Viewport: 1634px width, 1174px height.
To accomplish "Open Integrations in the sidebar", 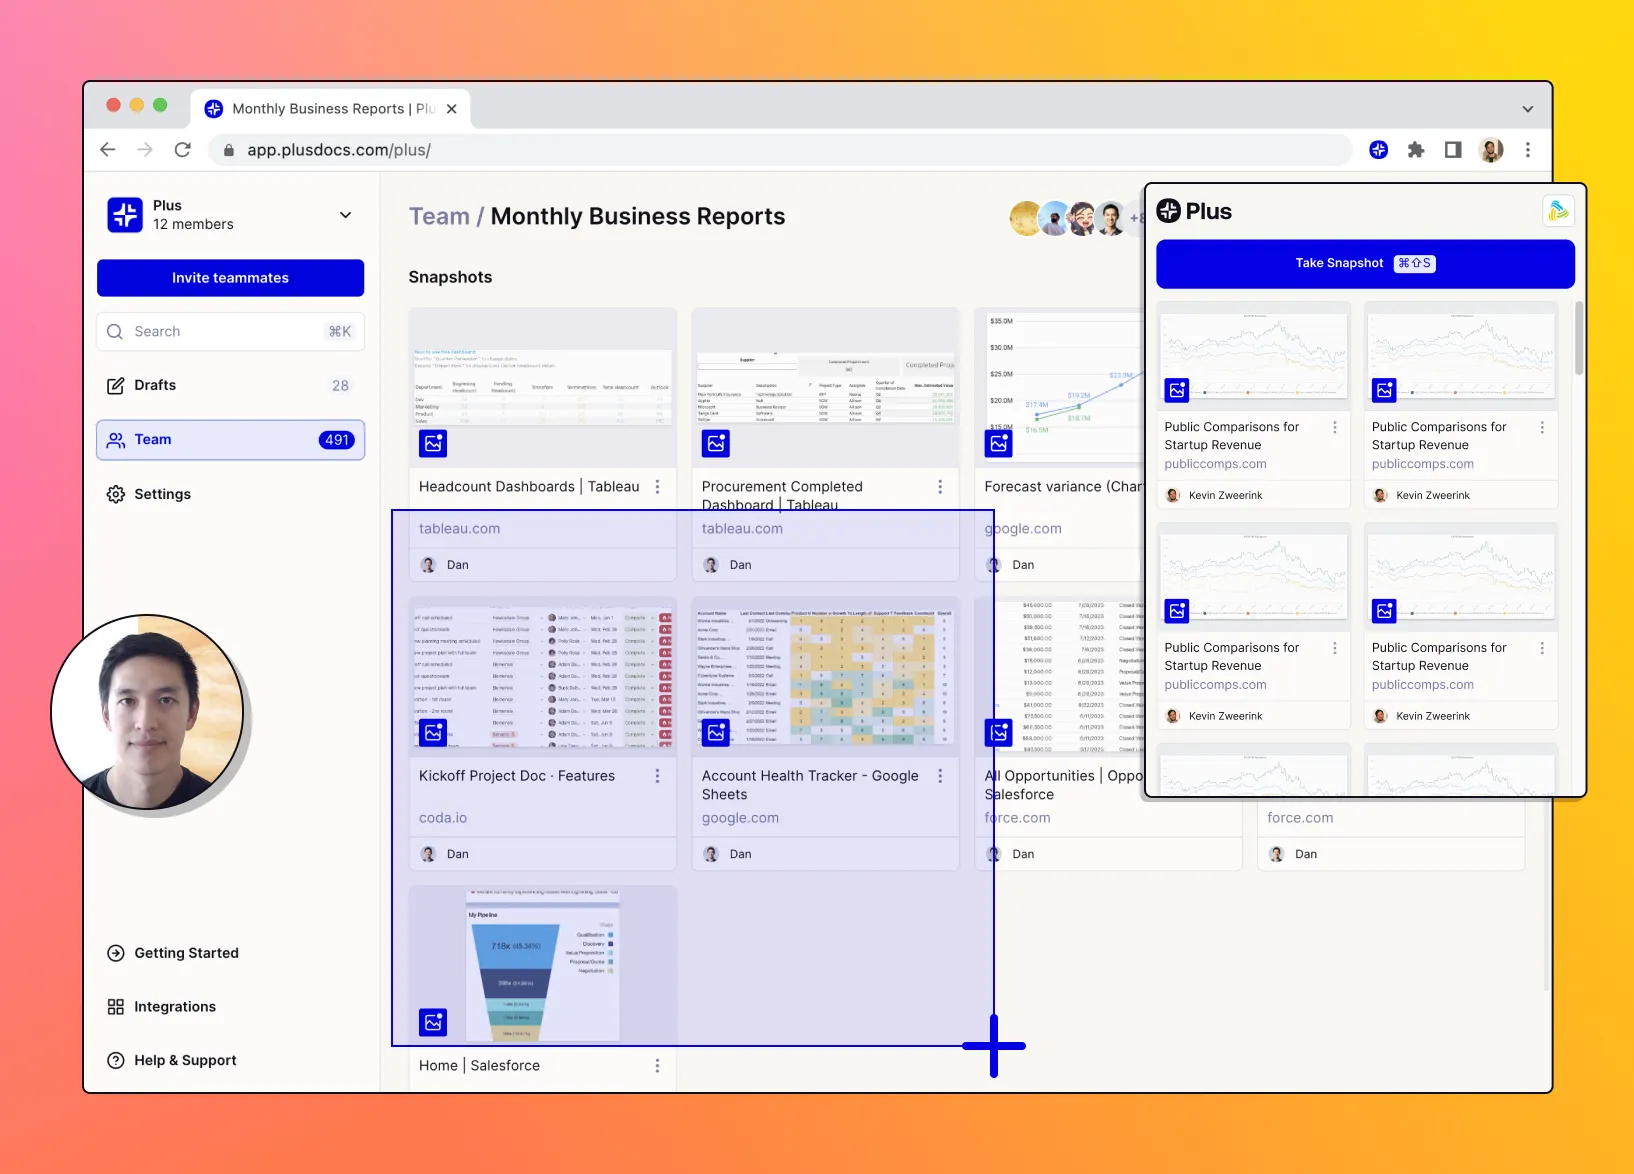I will point(161,1007).
